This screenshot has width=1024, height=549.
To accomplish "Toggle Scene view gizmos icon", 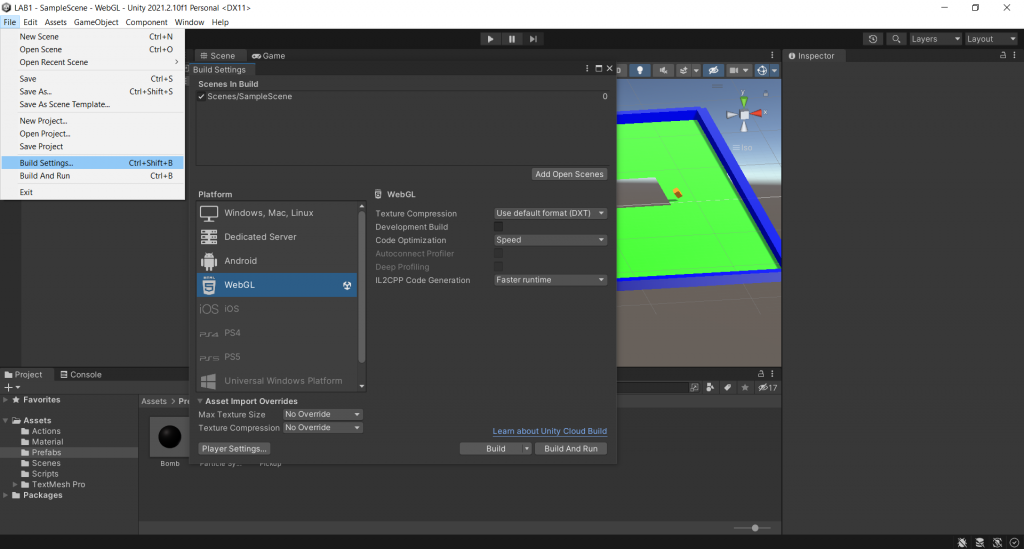I will 762,71.
